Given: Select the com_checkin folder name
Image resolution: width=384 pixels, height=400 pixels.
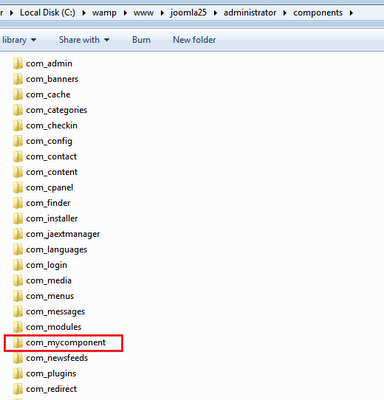Looking at the screenshot, I should click(52, 125).
